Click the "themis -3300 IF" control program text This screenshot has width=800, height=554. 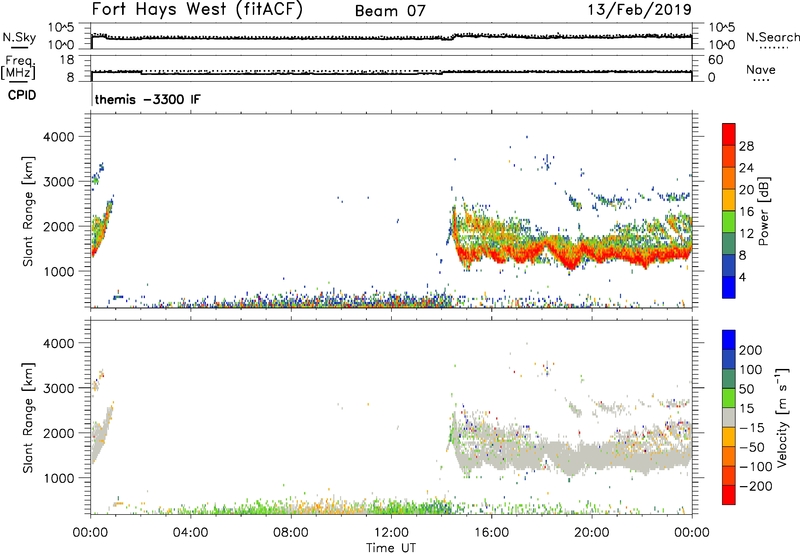(147, 99)
